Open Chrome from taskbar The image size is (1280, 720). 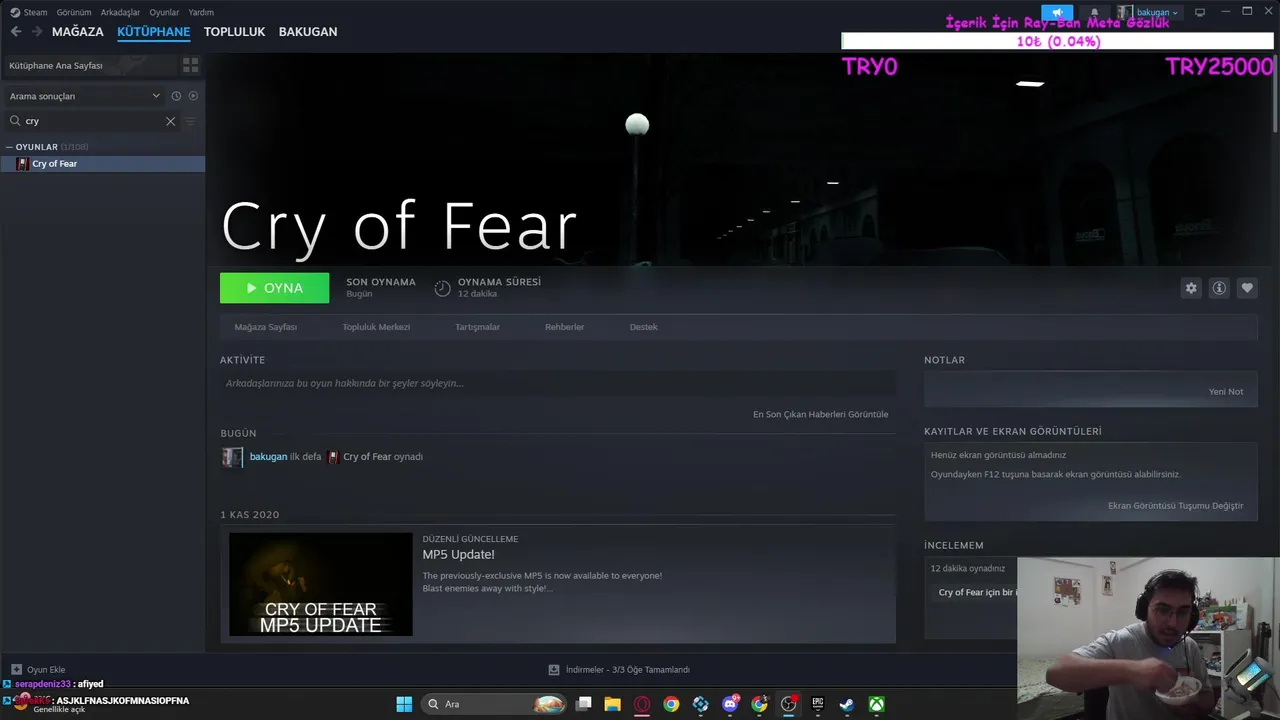pos(671,704)
